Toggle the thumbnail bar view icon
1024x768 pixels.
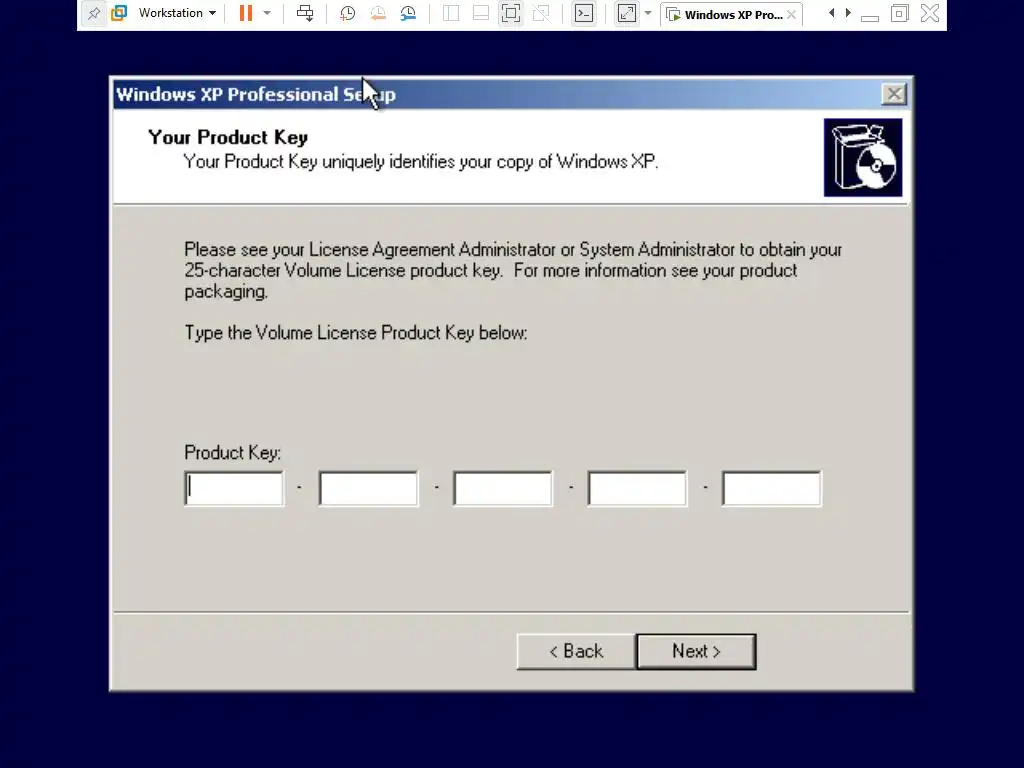click(481, 13)
